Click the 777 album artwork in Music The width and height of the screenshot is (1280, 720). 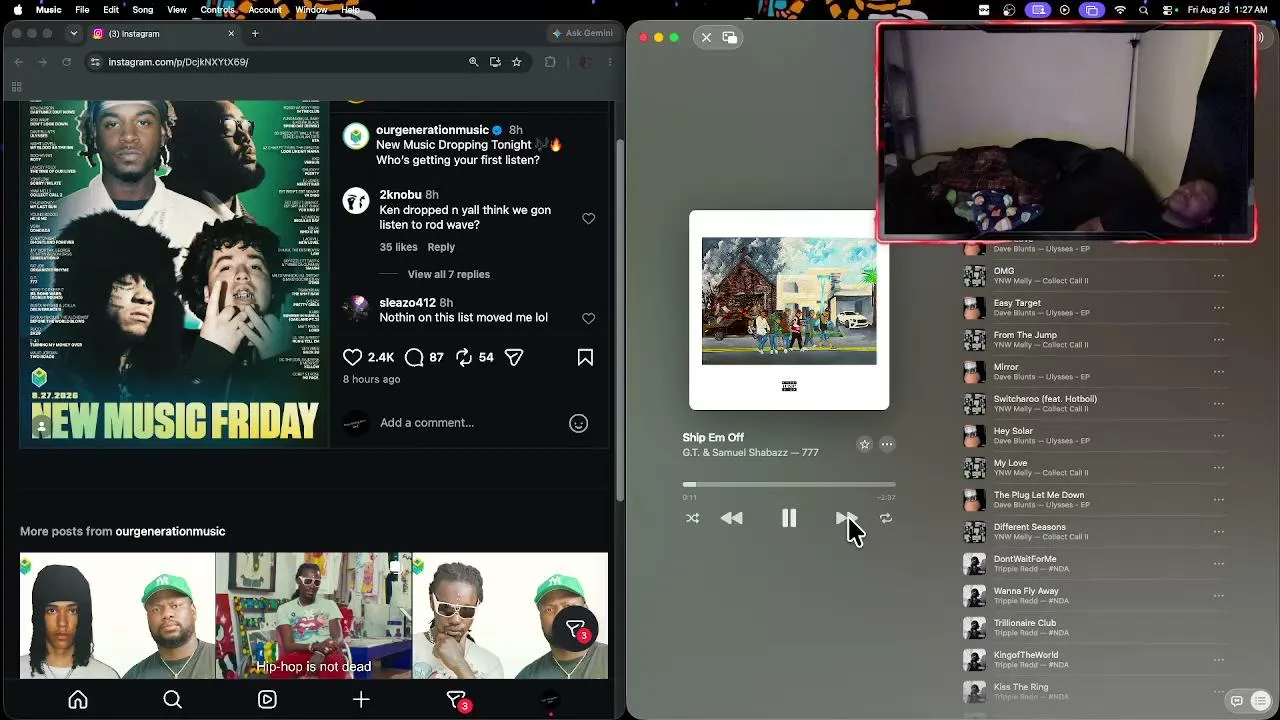point(789,310)
